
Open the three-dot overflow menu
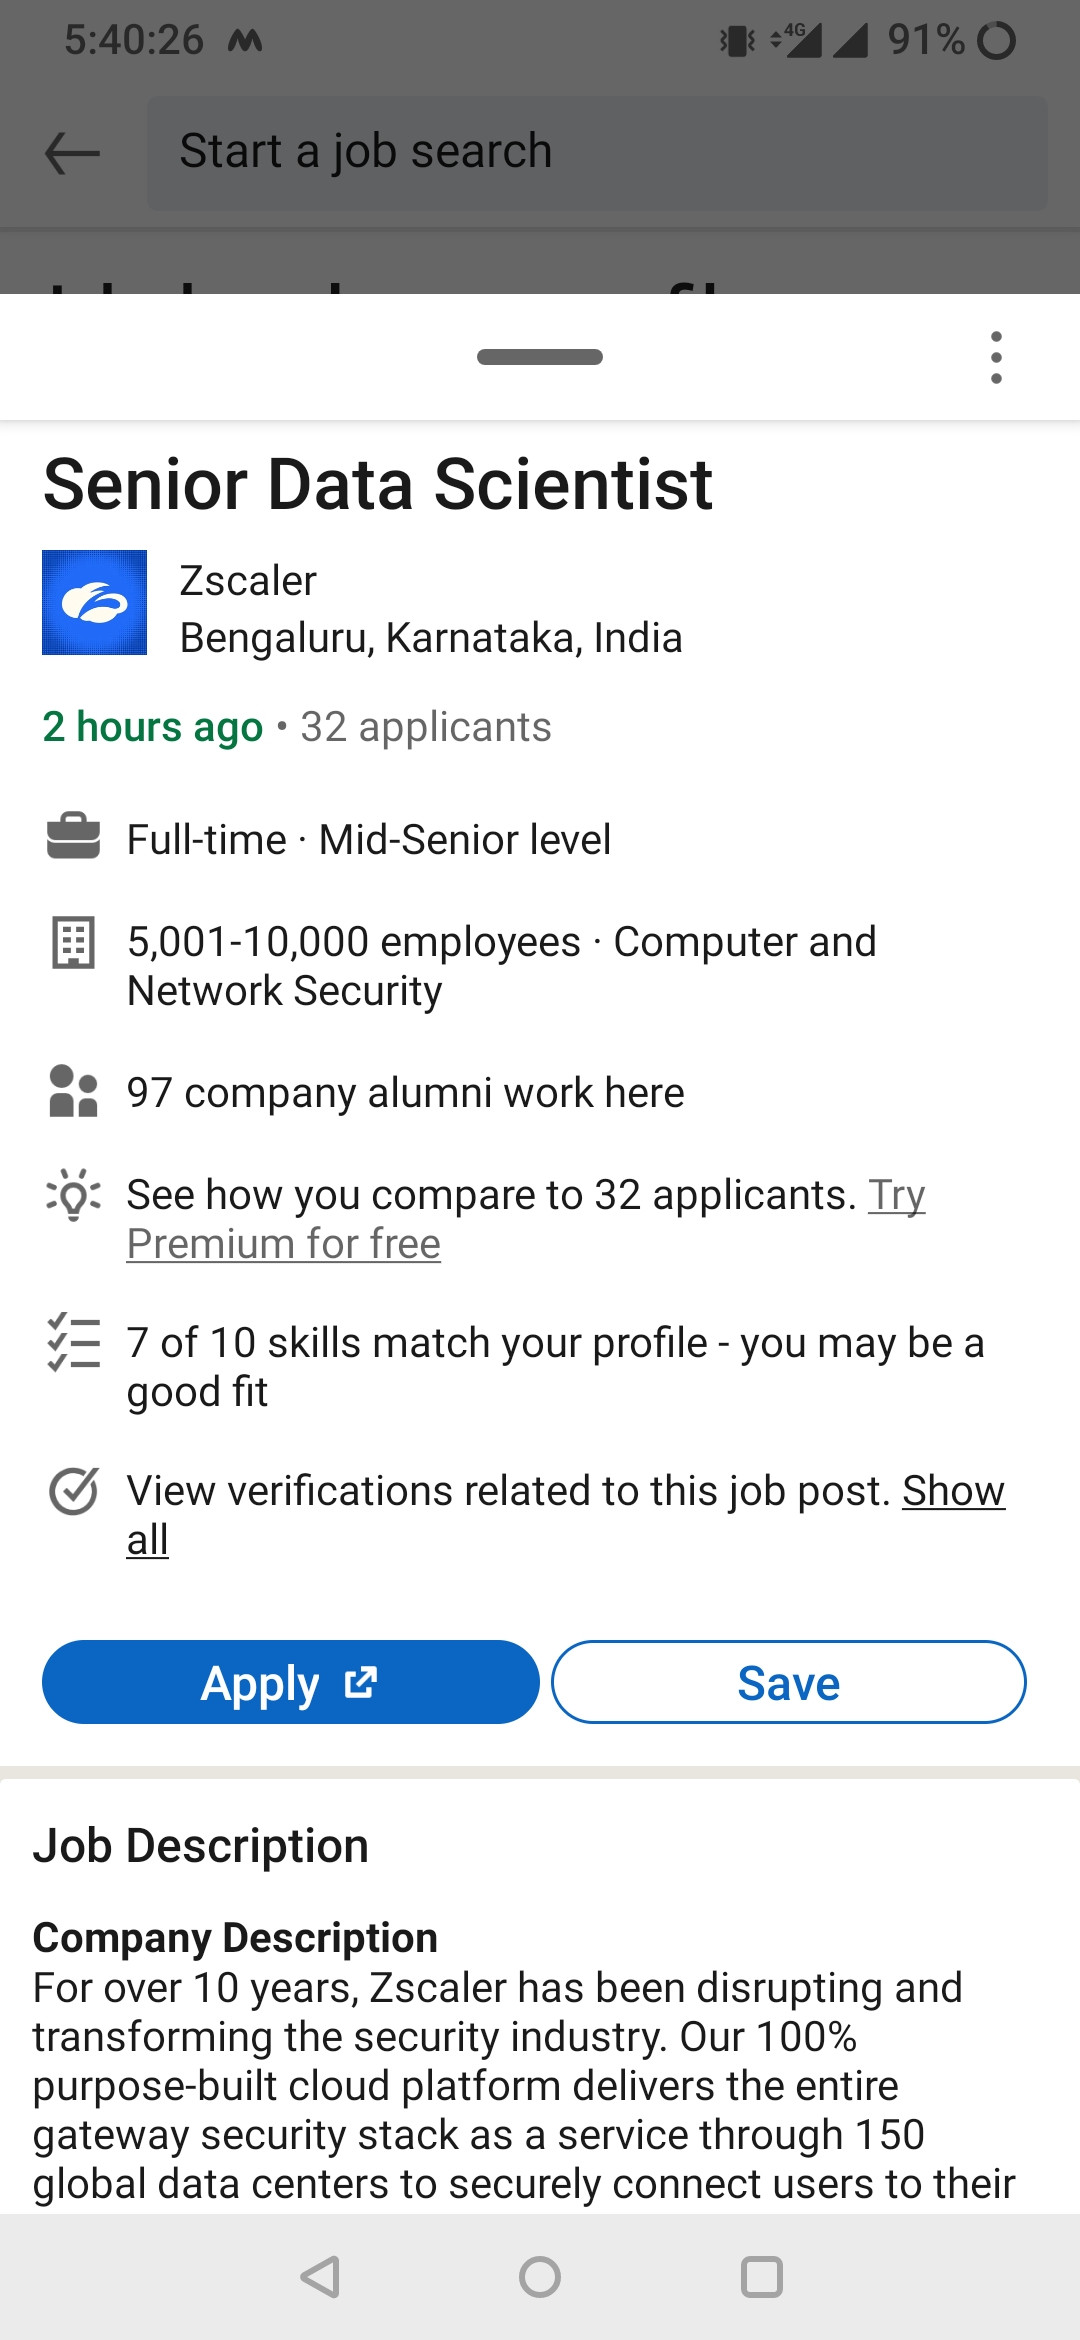pos(996,358)
